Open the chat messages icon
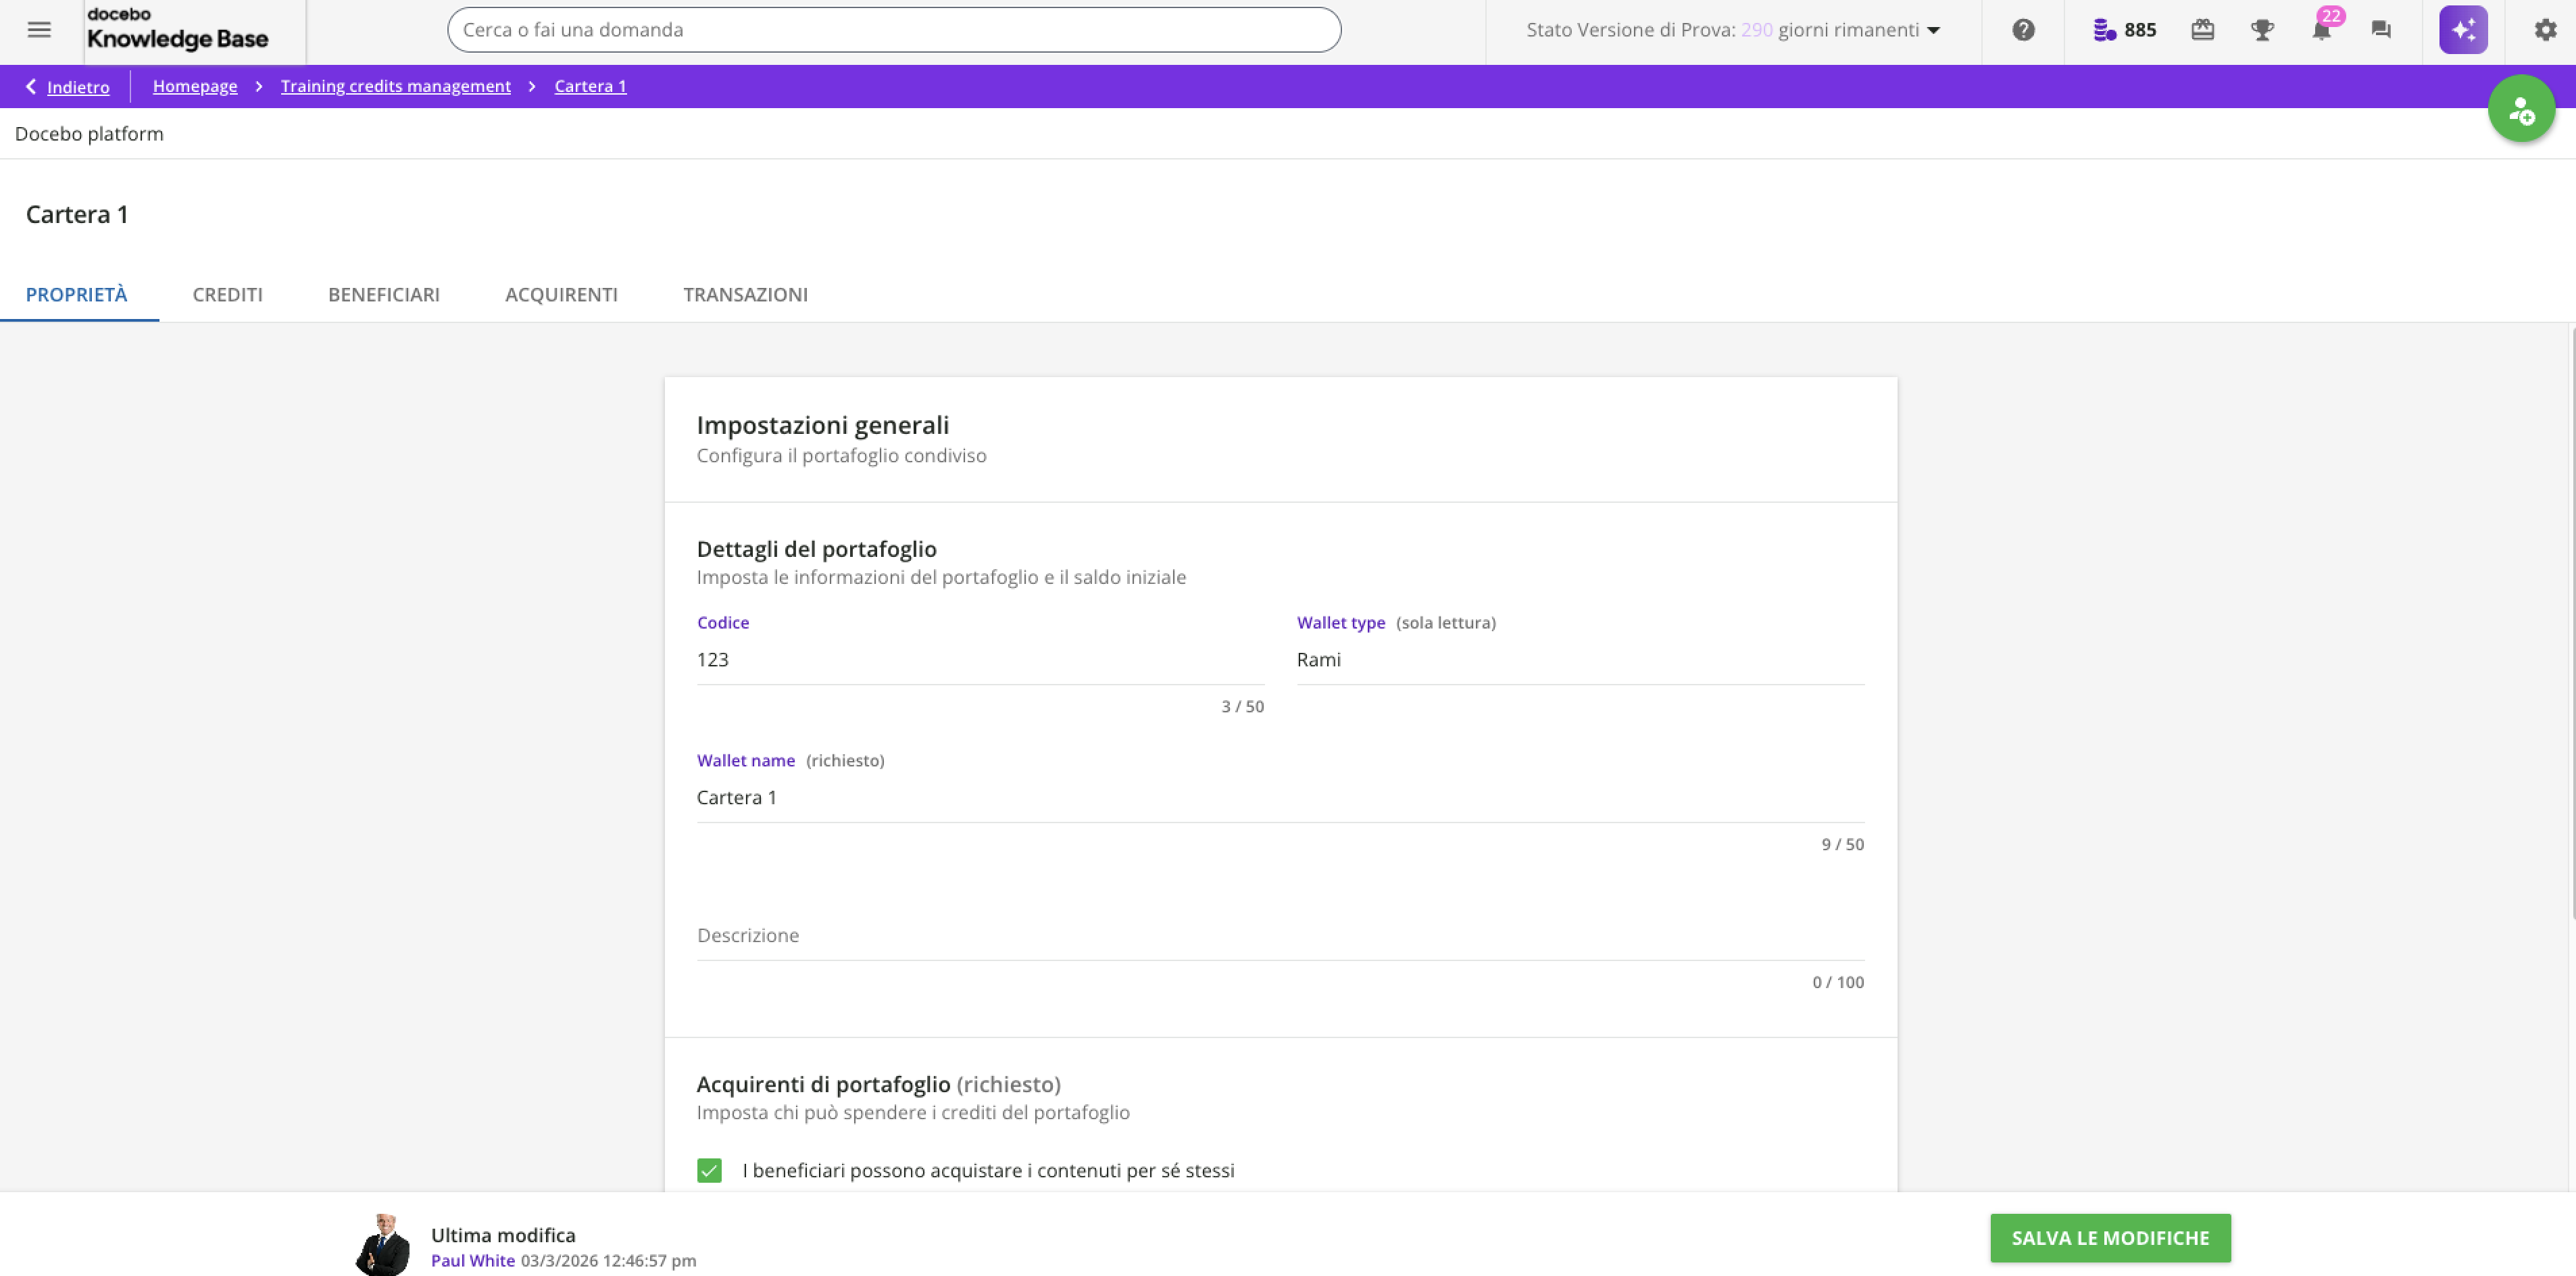Viewport: 2576px width, 1276px height. (2381, 30)
